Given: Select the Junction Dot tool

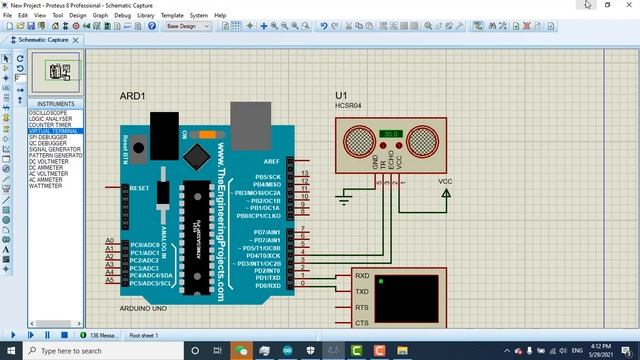Looking at the screenshot, I should 6,78.
